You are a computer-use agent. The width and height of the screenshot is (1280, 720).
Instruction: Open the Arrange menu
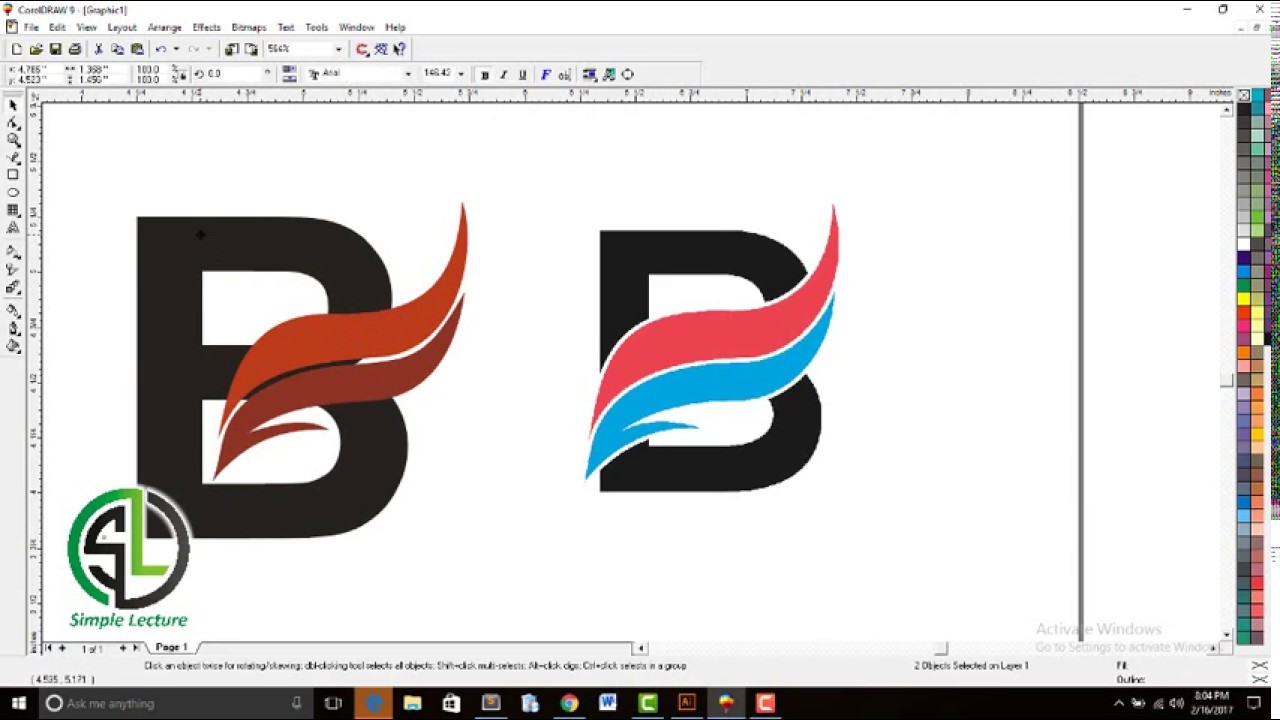point(164,27)
